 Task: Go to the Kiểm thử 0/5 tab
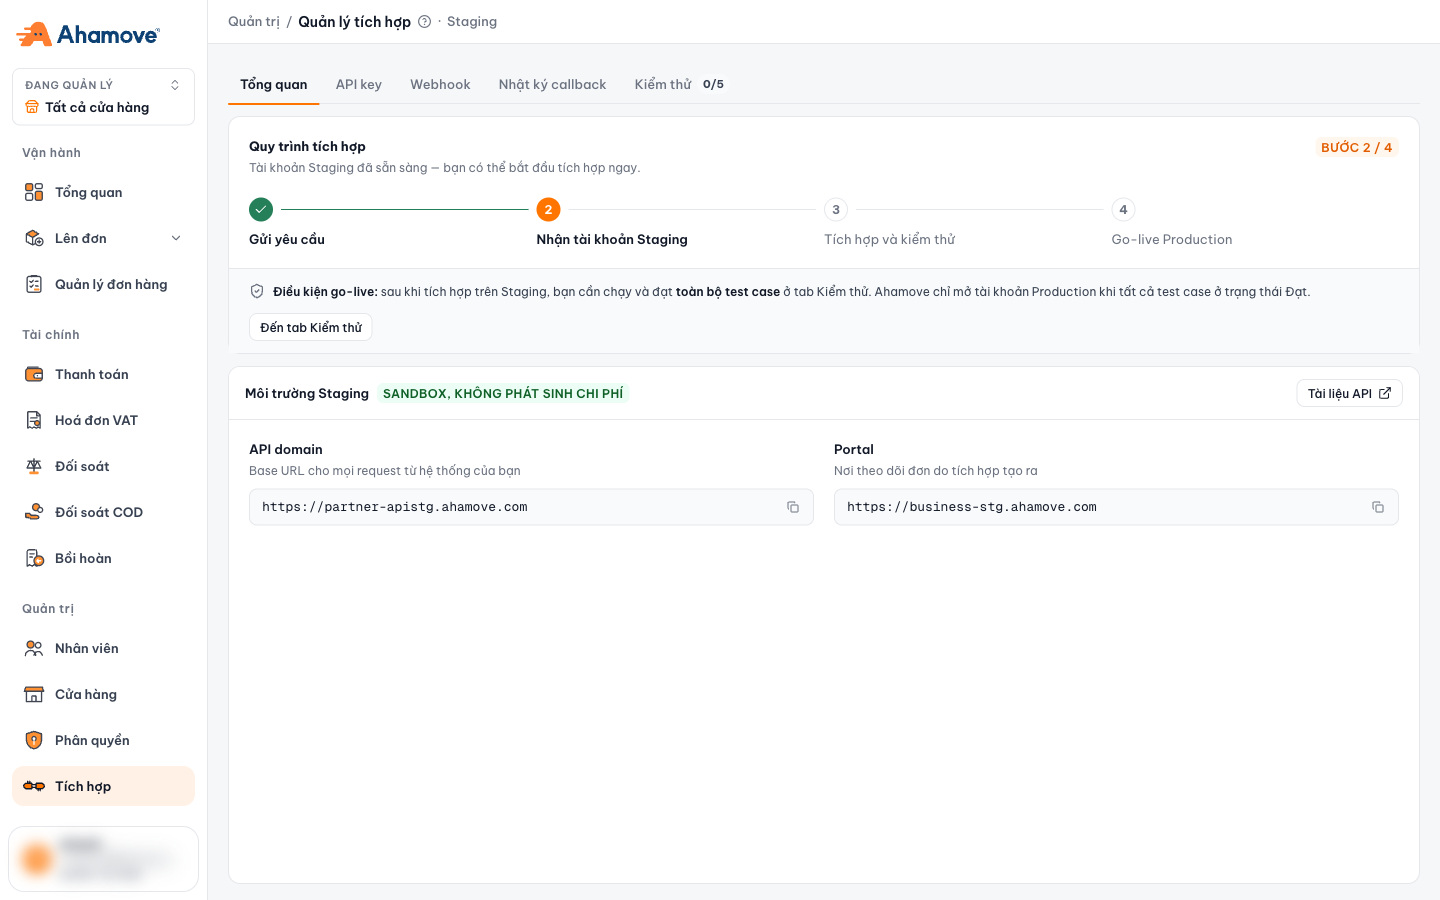679,85
